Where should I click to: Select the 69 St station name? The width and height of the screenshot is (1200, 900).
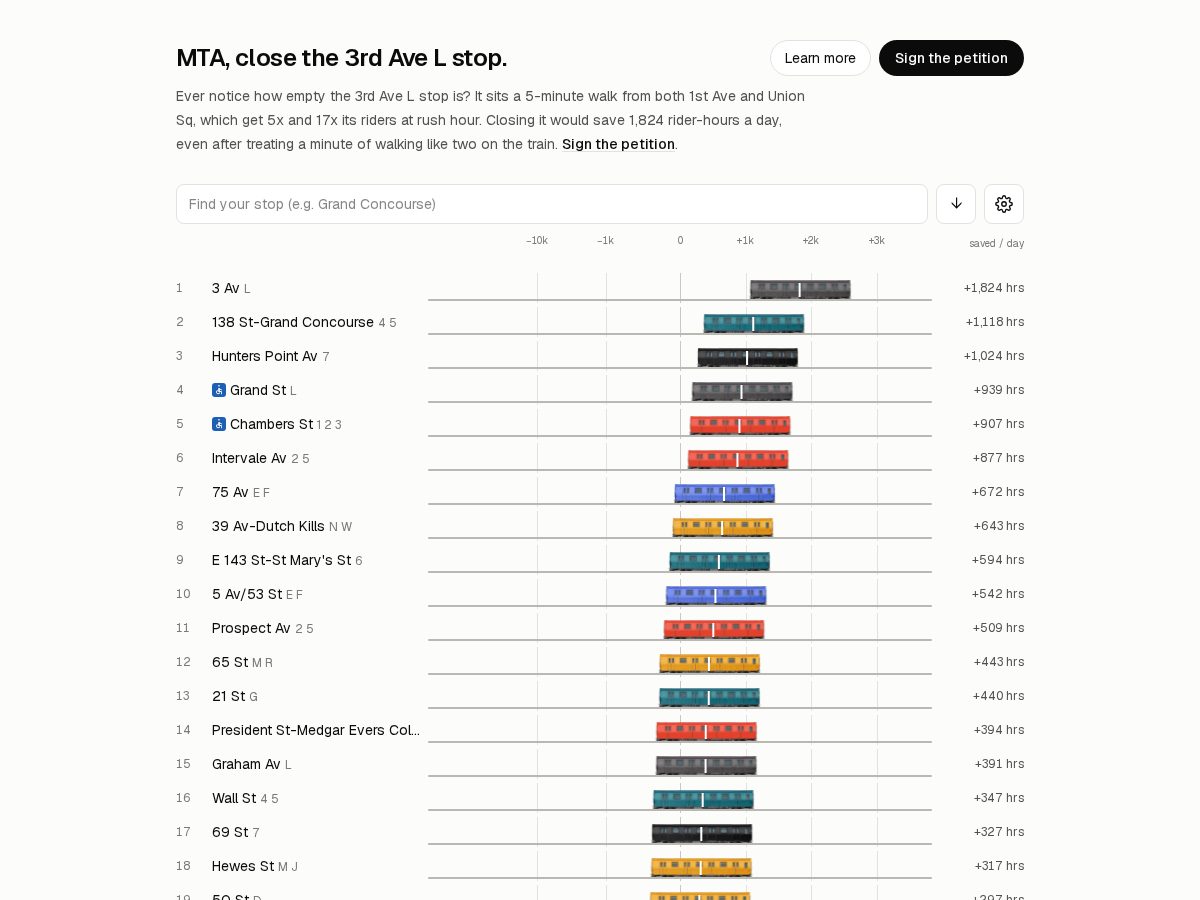point(230,832)
